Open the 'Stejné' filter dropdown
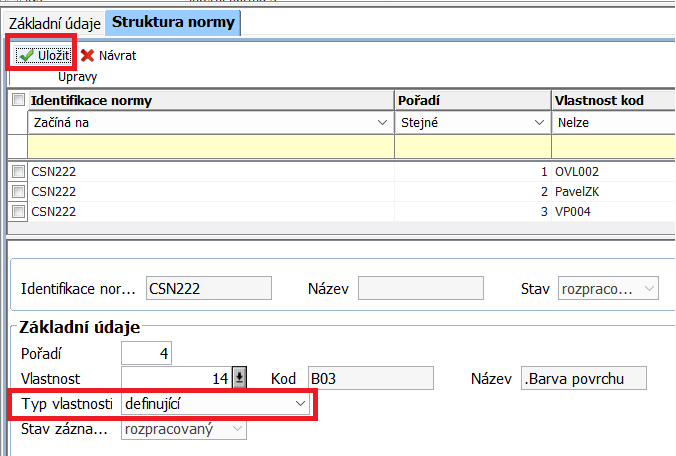This screenshot has height=456, width=676. [538, 123]
